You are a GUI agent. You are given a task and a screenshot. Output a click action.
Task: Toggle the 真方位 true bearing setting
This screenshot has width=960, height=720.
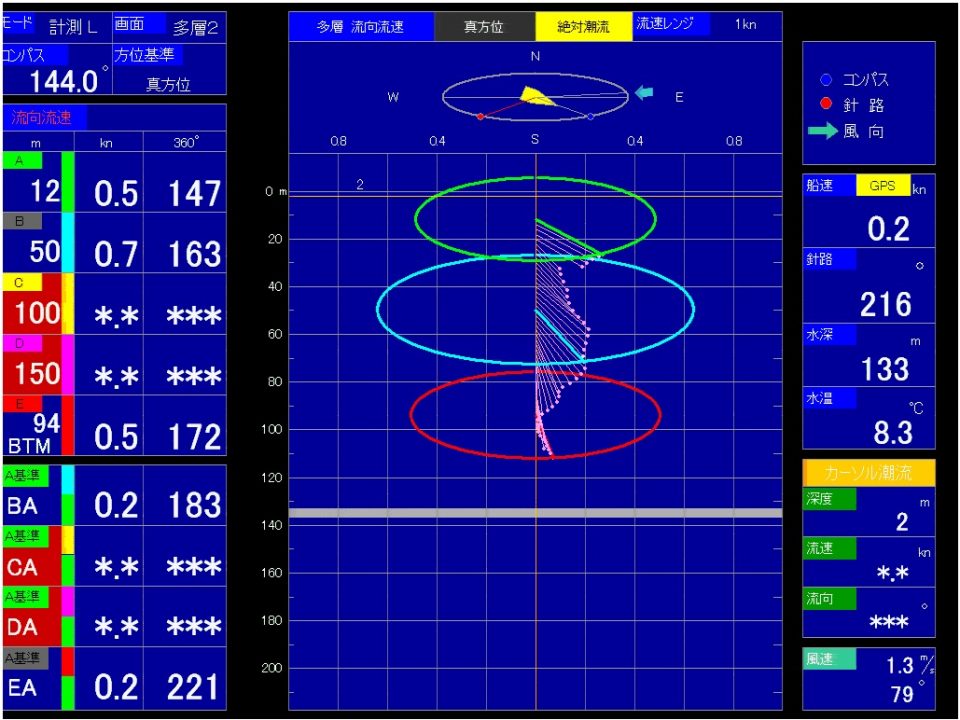484,27
